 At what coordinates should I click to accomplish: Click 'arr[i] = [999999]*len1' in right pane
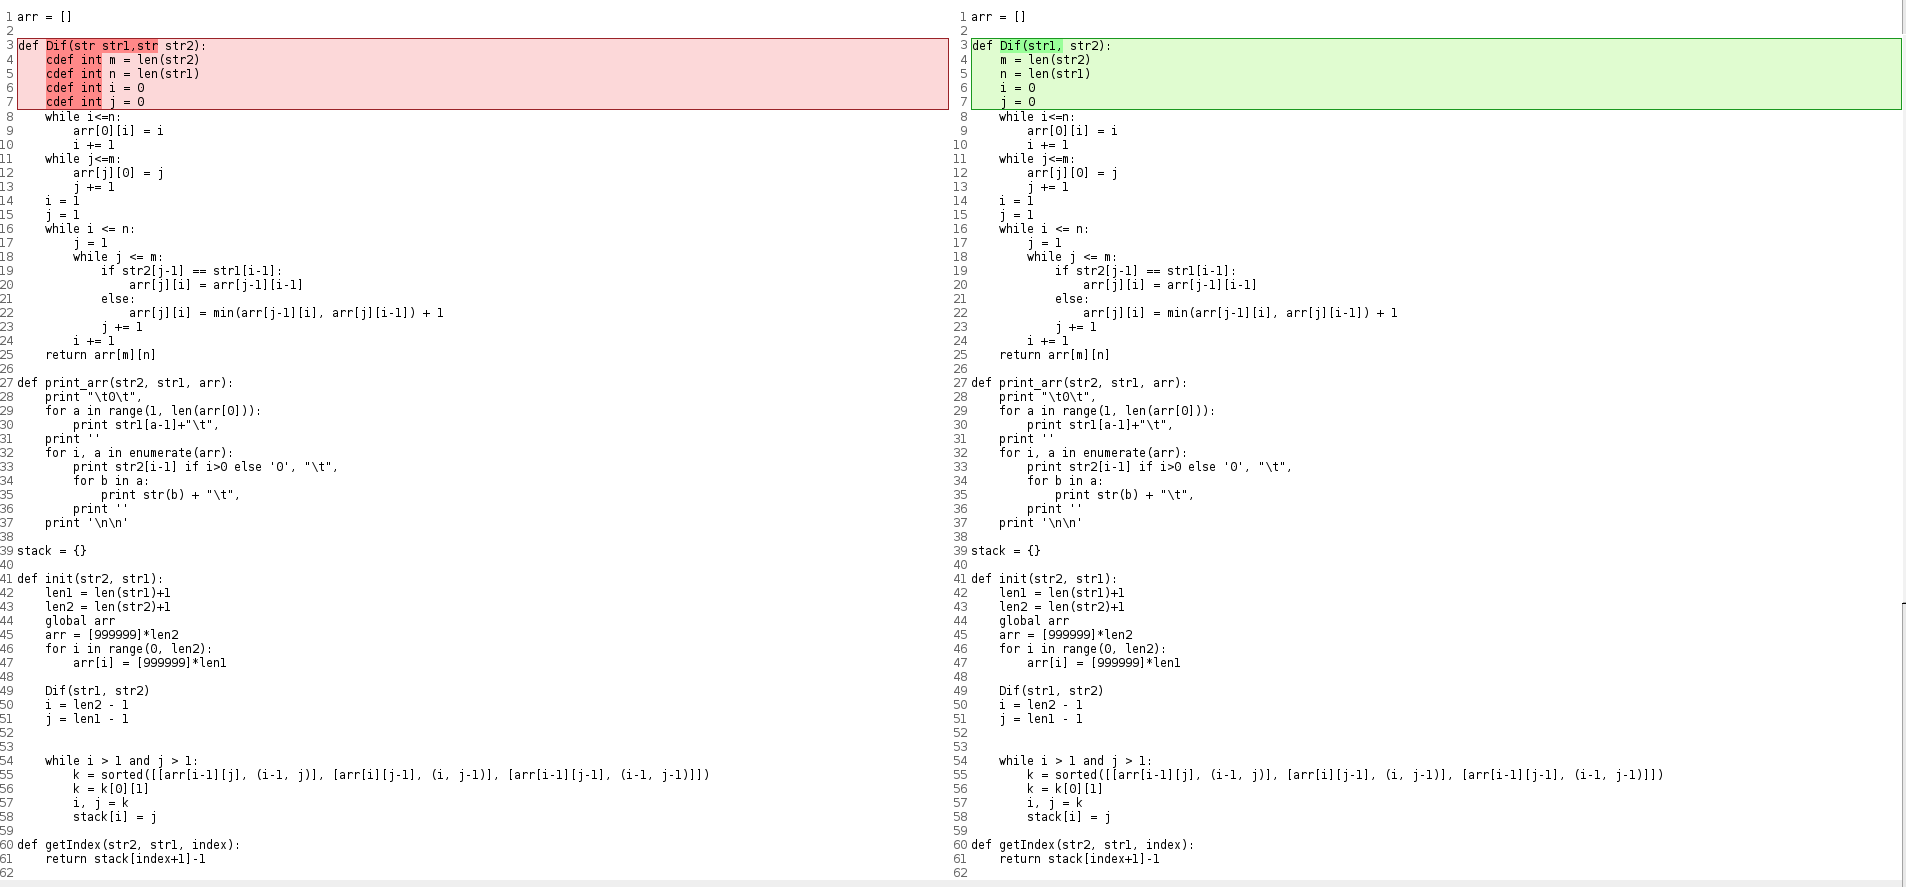click(1104, 663)
